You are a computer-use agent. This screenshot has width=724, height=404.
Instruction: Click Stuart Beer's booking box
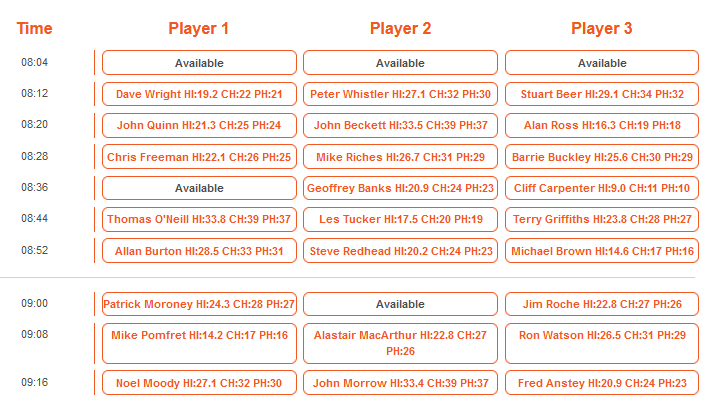[602, 94]
